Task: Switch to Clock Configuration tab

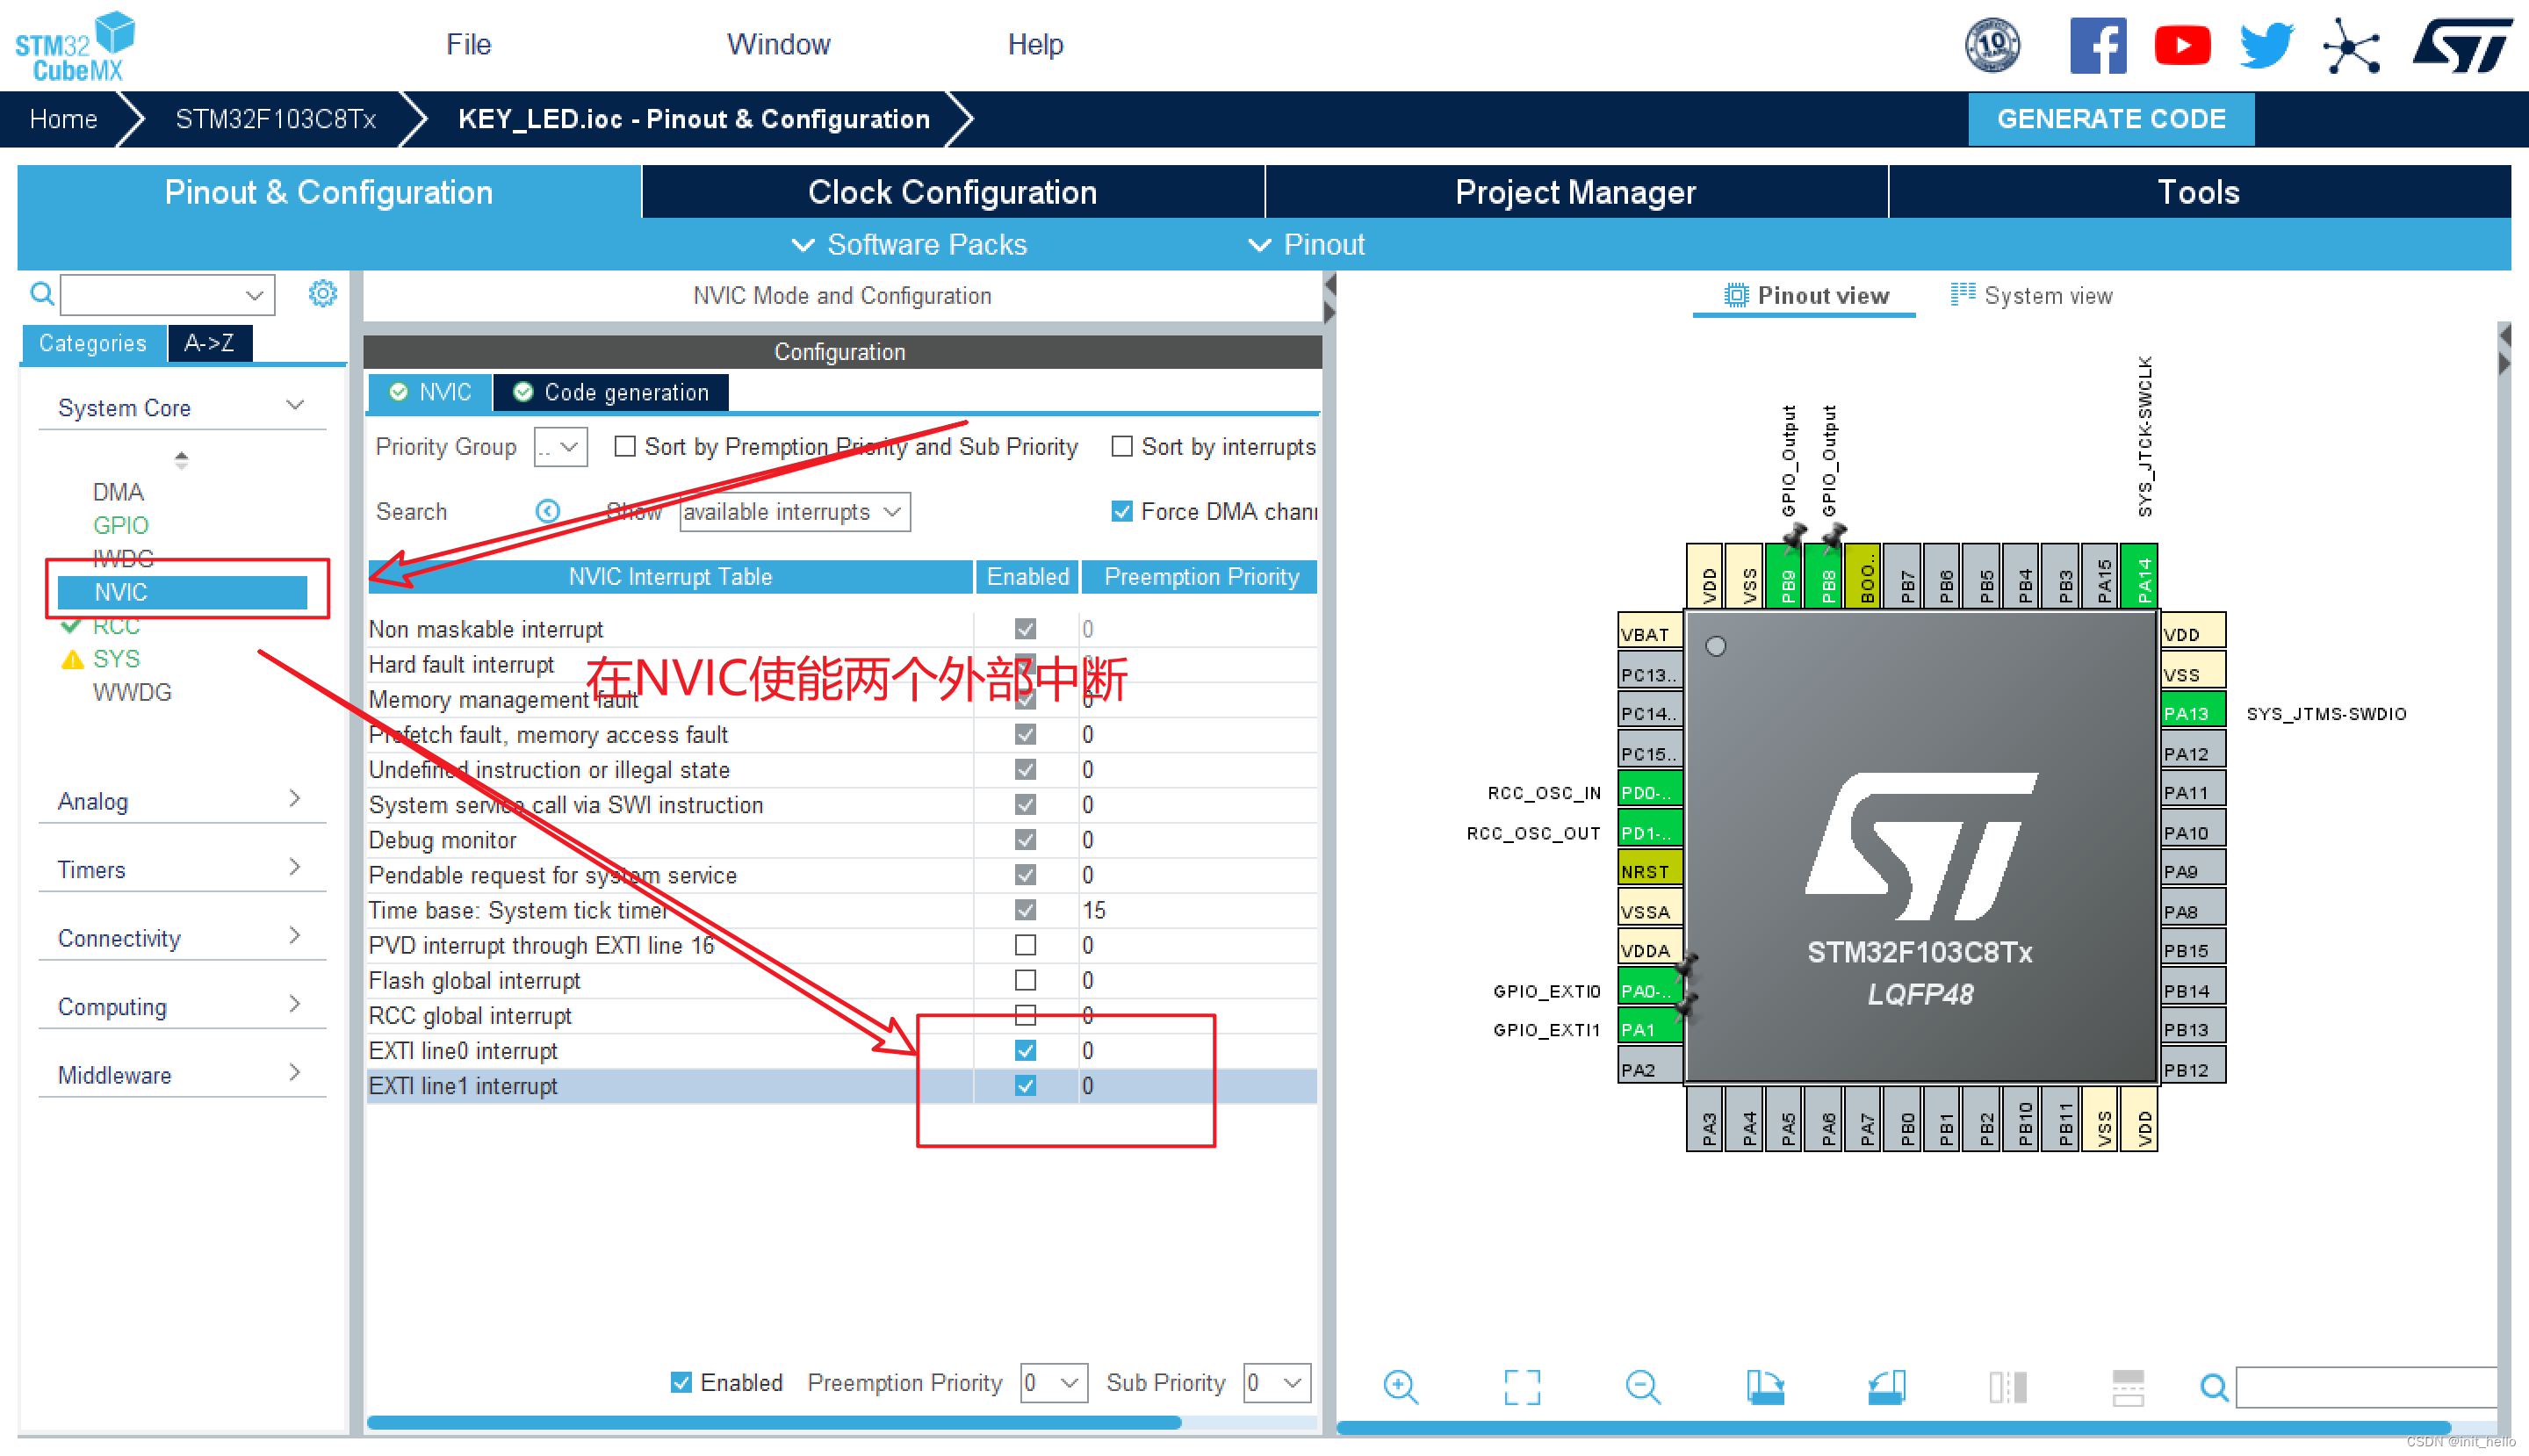Action: pyautogui.click(x=952, y=192)
